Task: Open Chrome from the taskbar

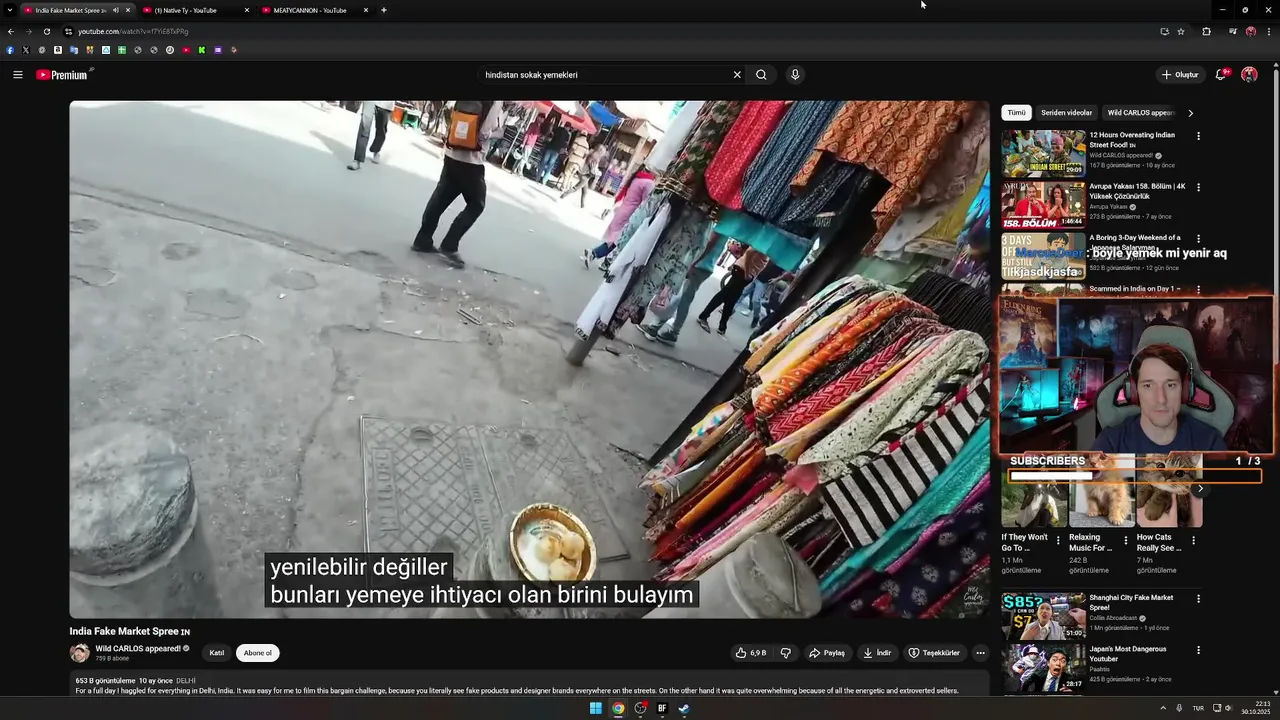Action: click(x=618, y=708)
